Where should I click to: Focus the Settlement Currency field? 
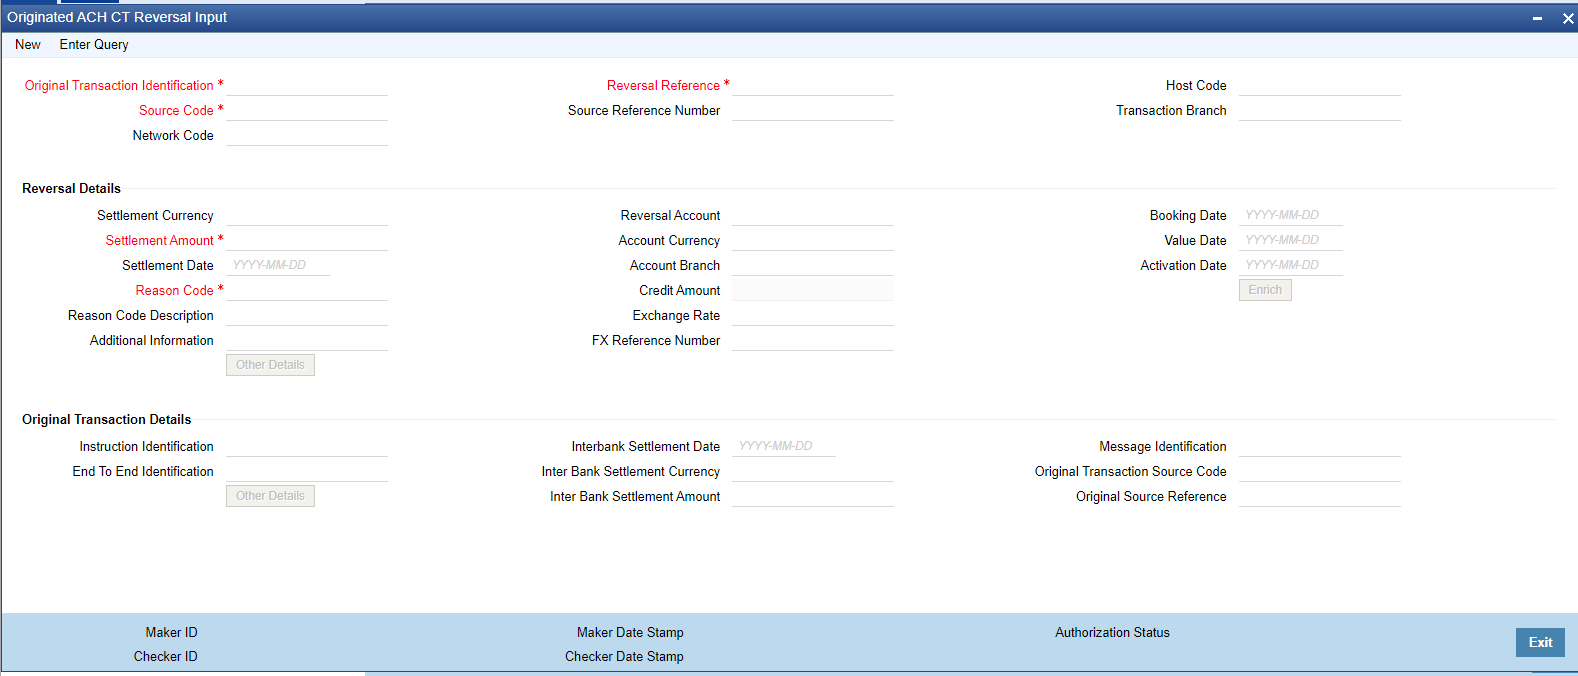coord(307,215)
